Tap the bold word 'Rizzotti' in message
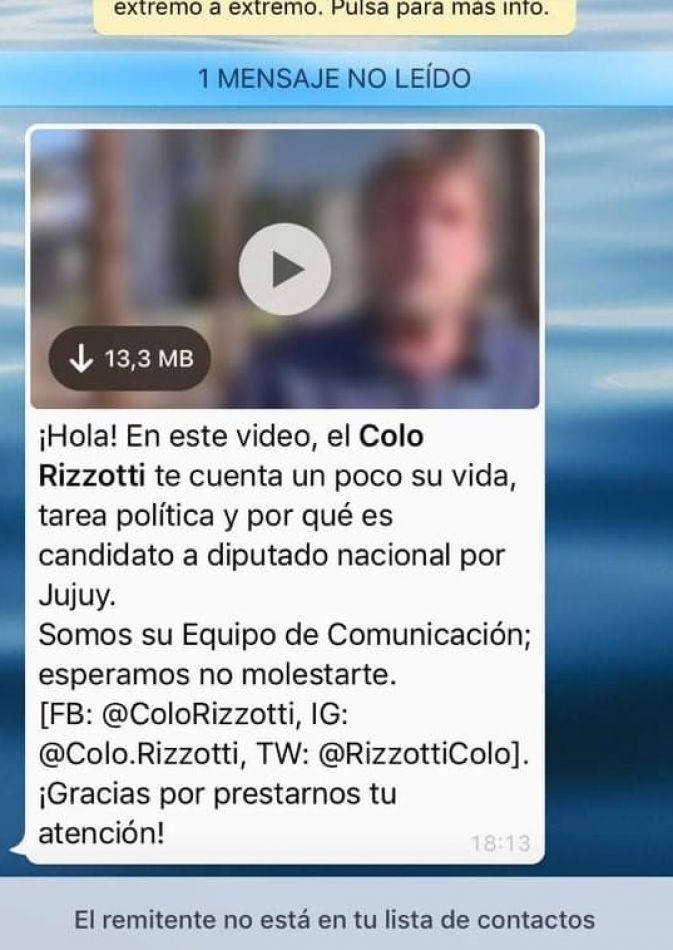Viewport: 673px width, 950px height. point(91,476)
